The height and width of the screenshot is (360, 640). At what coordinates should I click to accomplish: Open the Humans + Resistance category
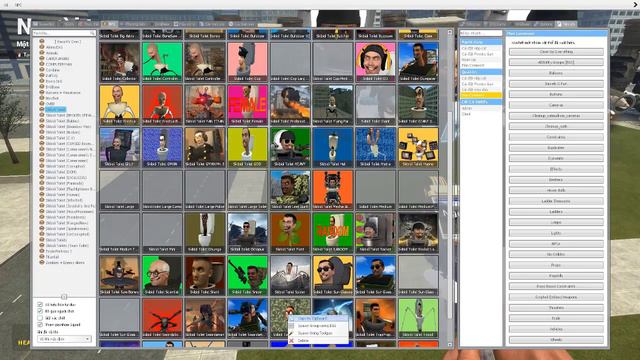(x=63, y=93)
